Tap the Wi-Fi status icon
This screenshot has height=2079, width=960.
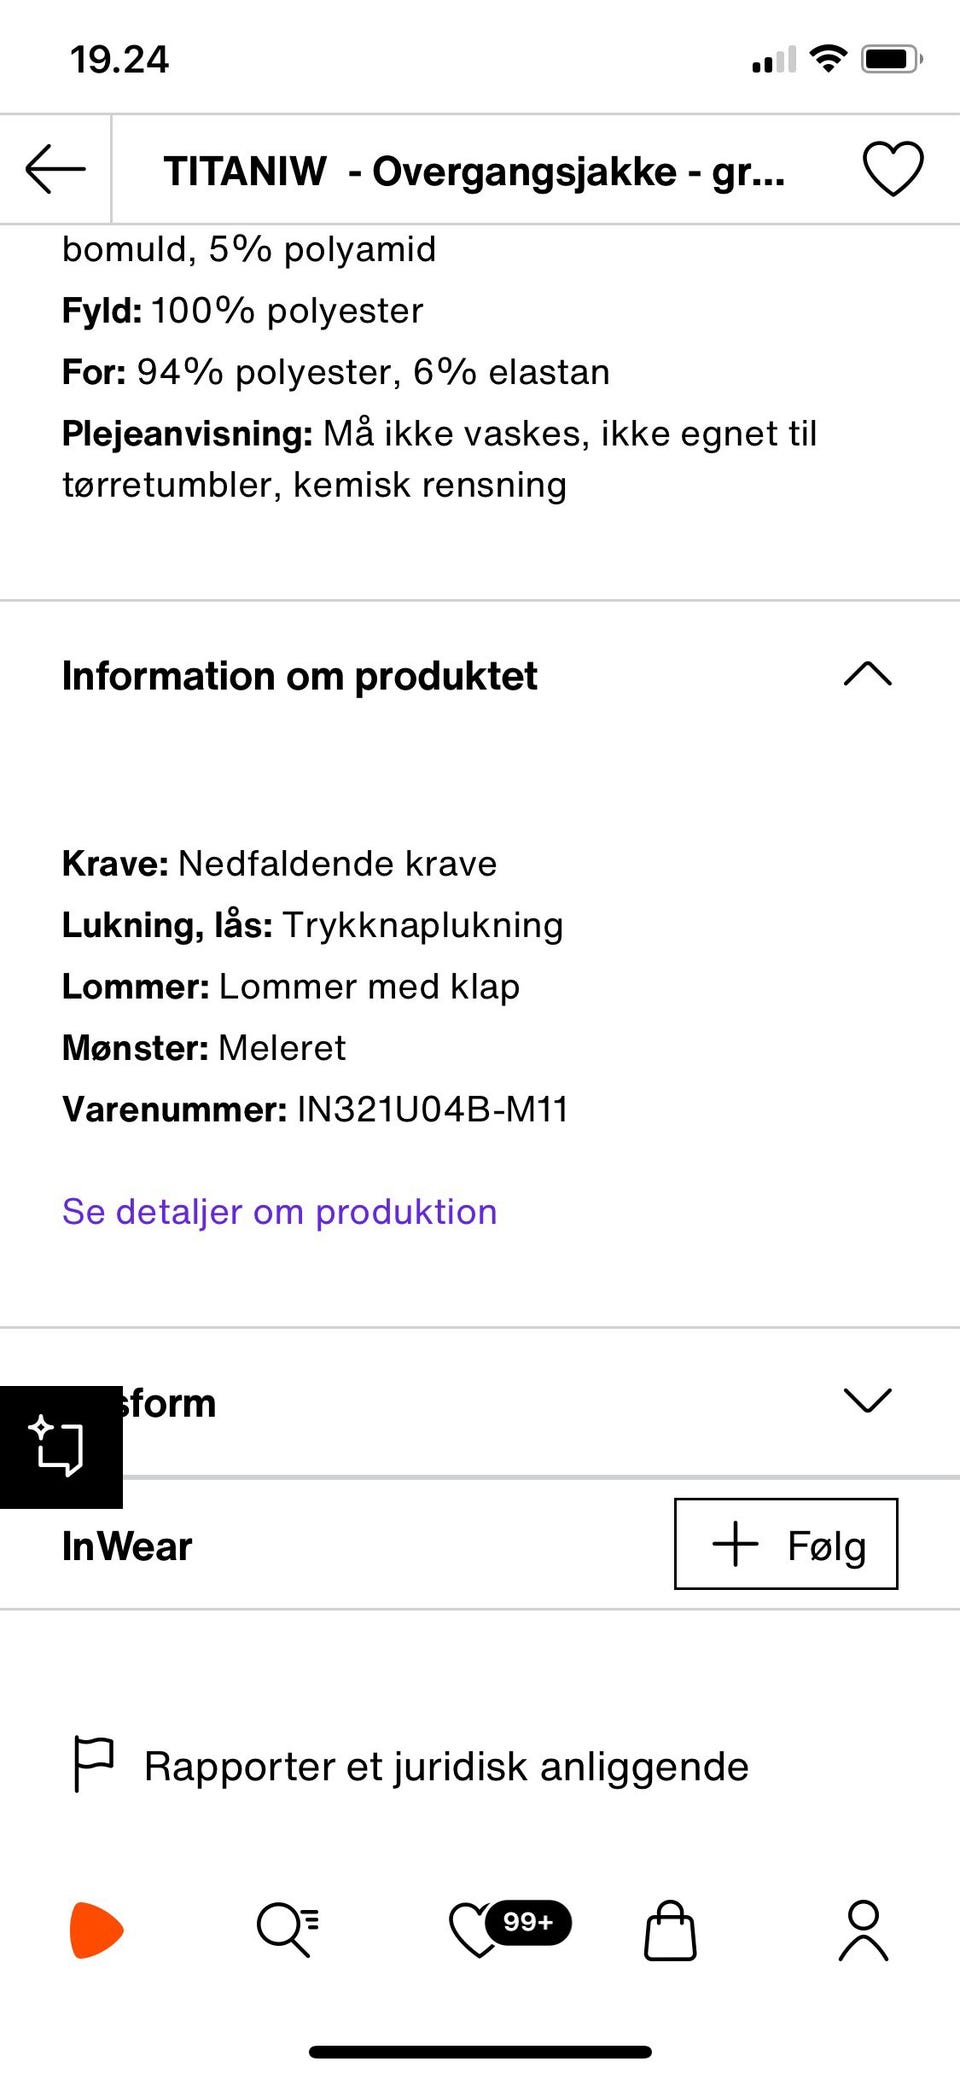tap(828, 59)
